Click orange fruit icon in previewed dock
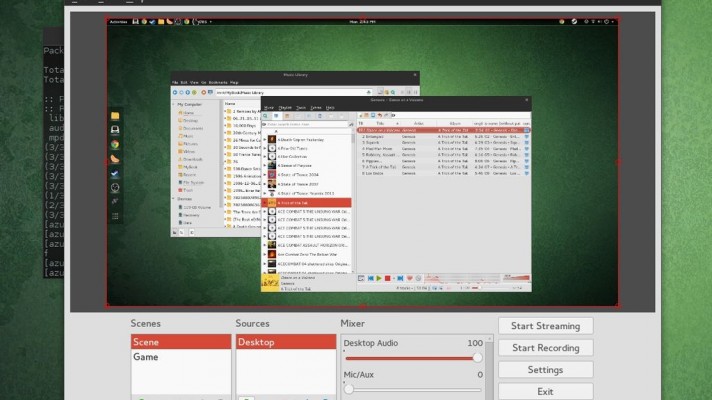712x400 pixels. click(x=115, y=159)
